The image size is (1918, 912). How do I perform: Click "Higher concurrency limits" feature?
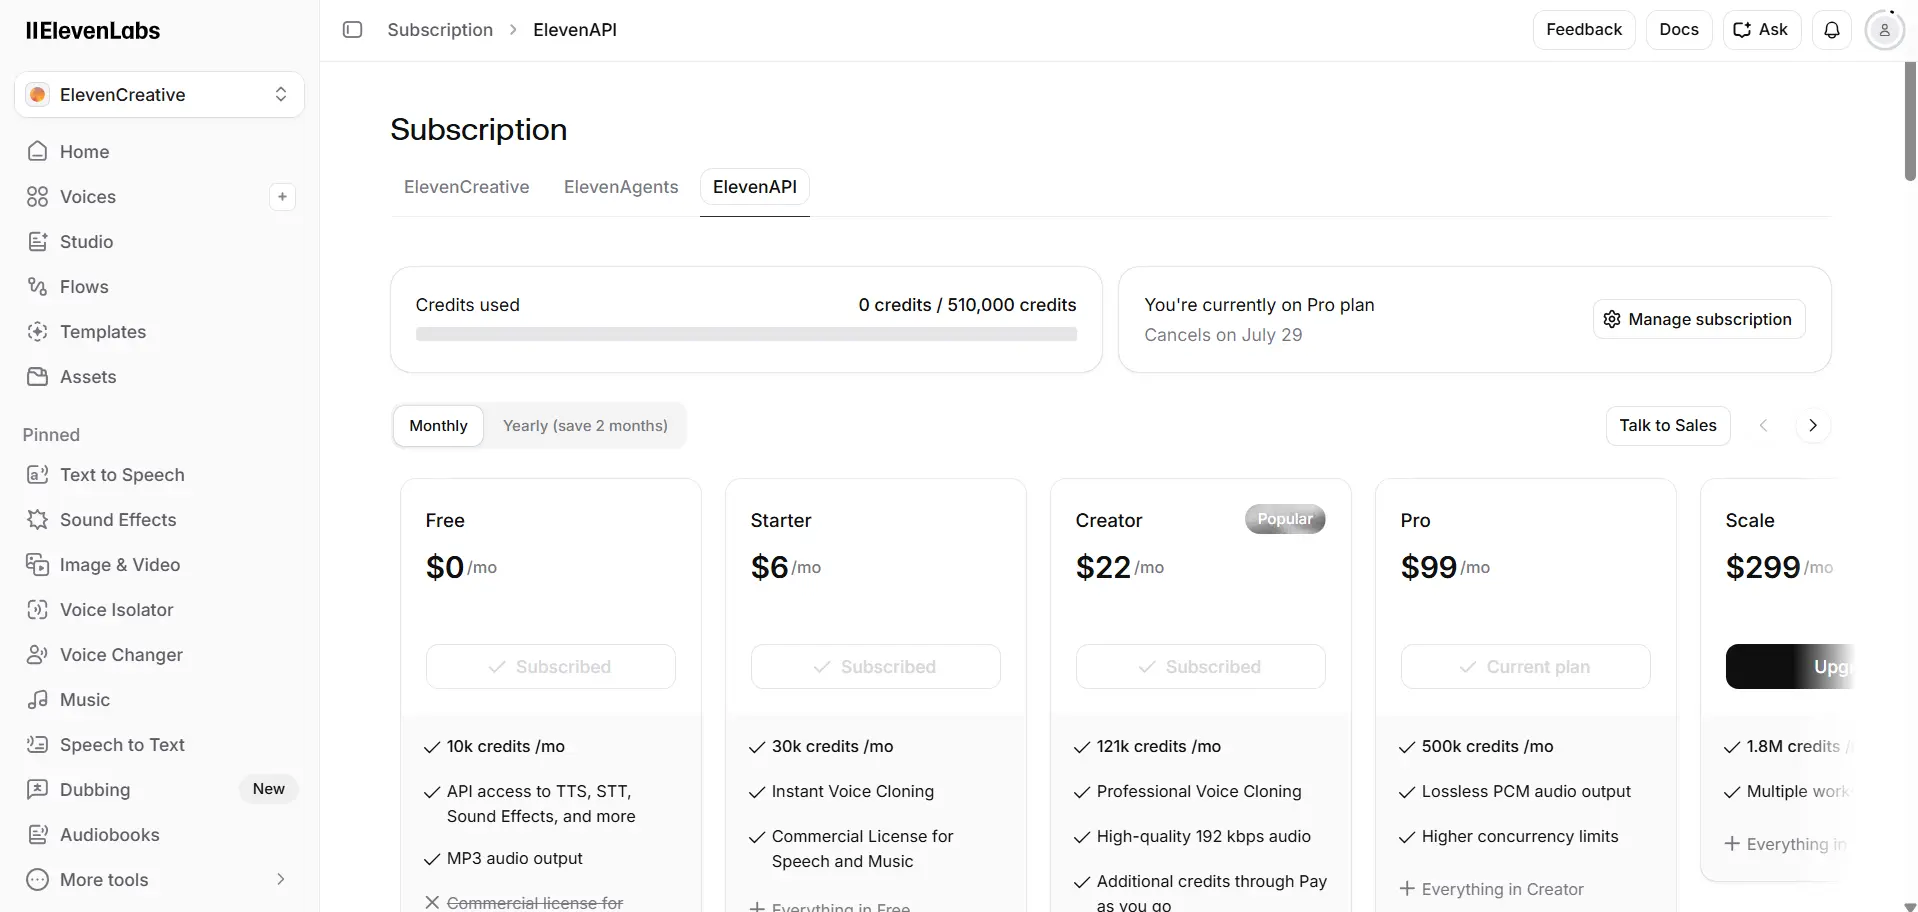click(x=1520, y=837)
